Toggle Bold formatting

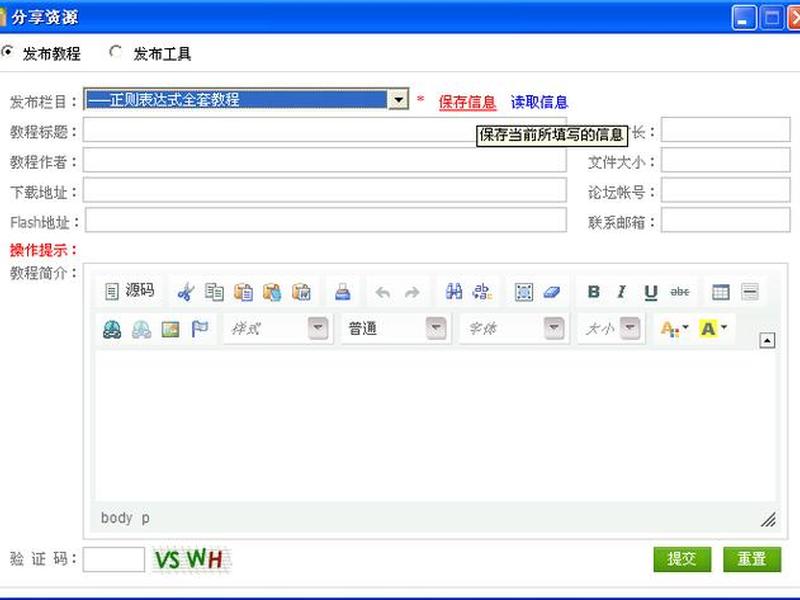tap(593, 292)
